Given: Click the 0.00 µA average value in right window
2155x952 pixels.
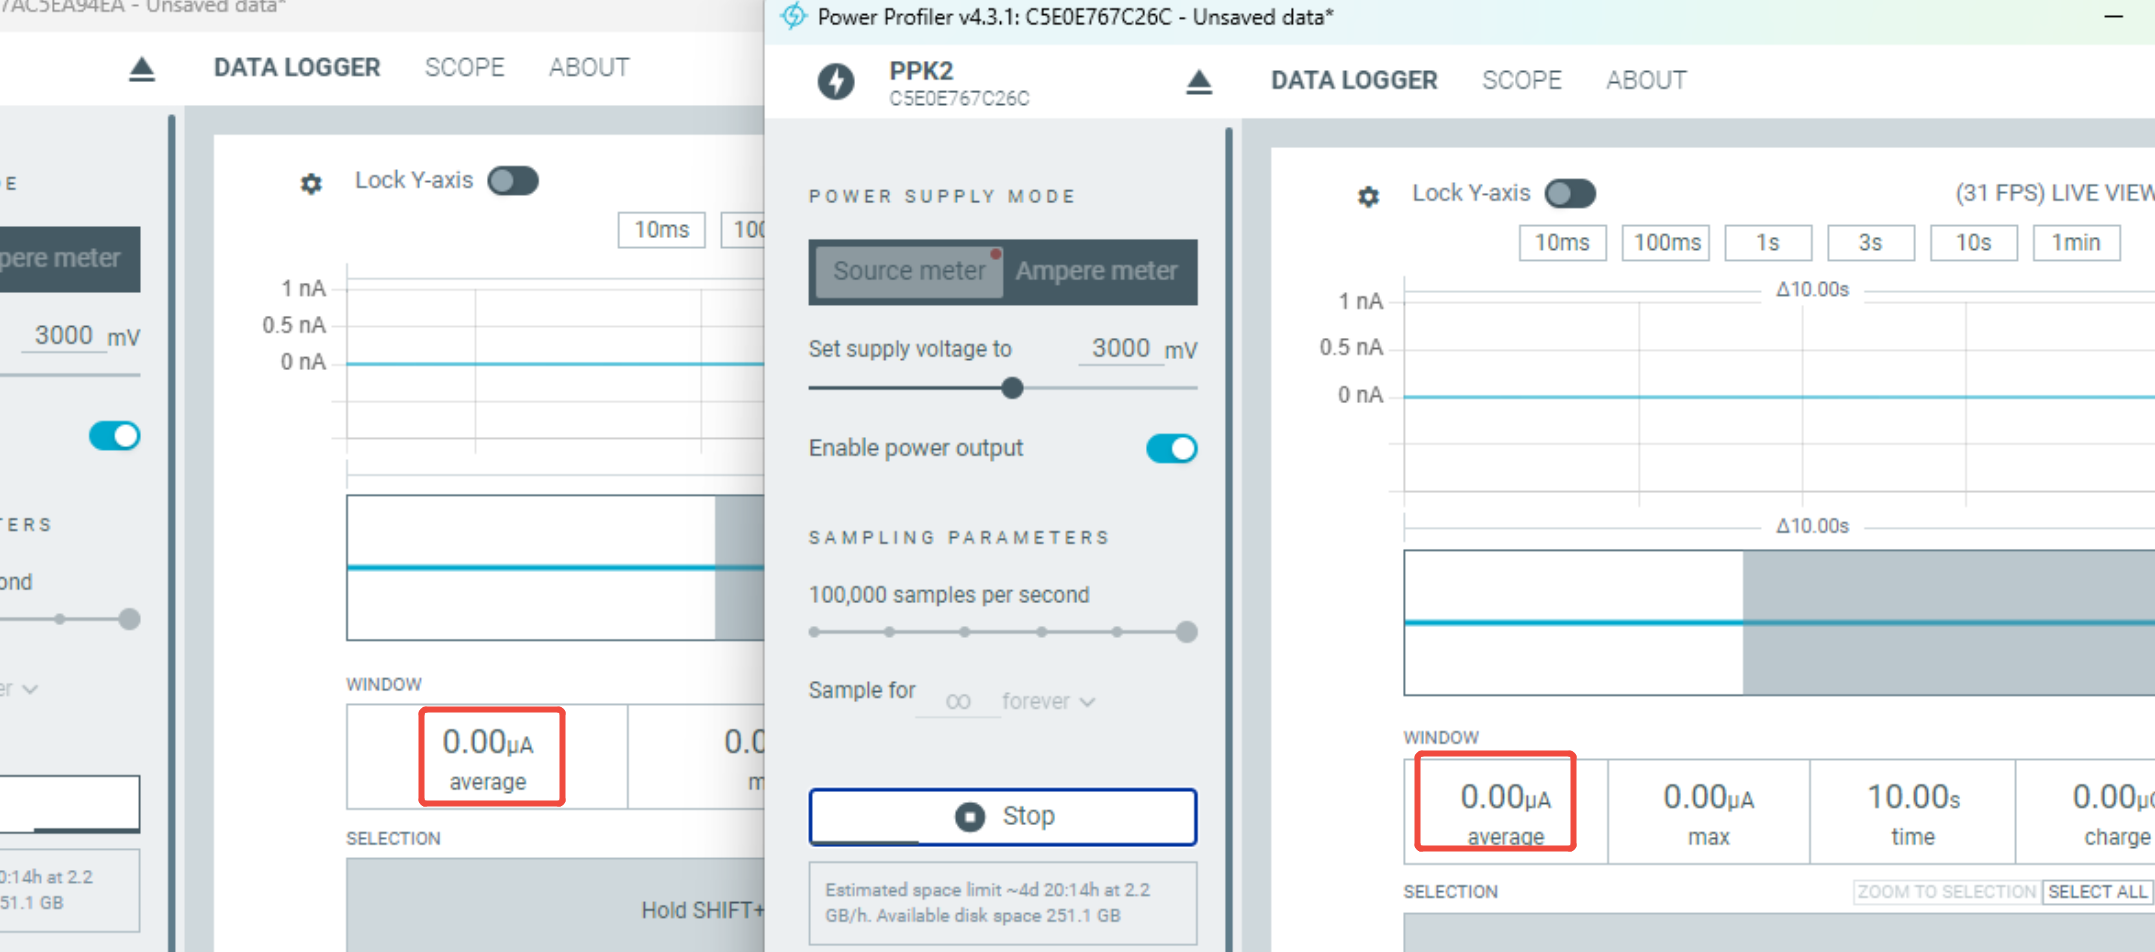Looking at the screenshot, I should click(x=1505, y=812).
